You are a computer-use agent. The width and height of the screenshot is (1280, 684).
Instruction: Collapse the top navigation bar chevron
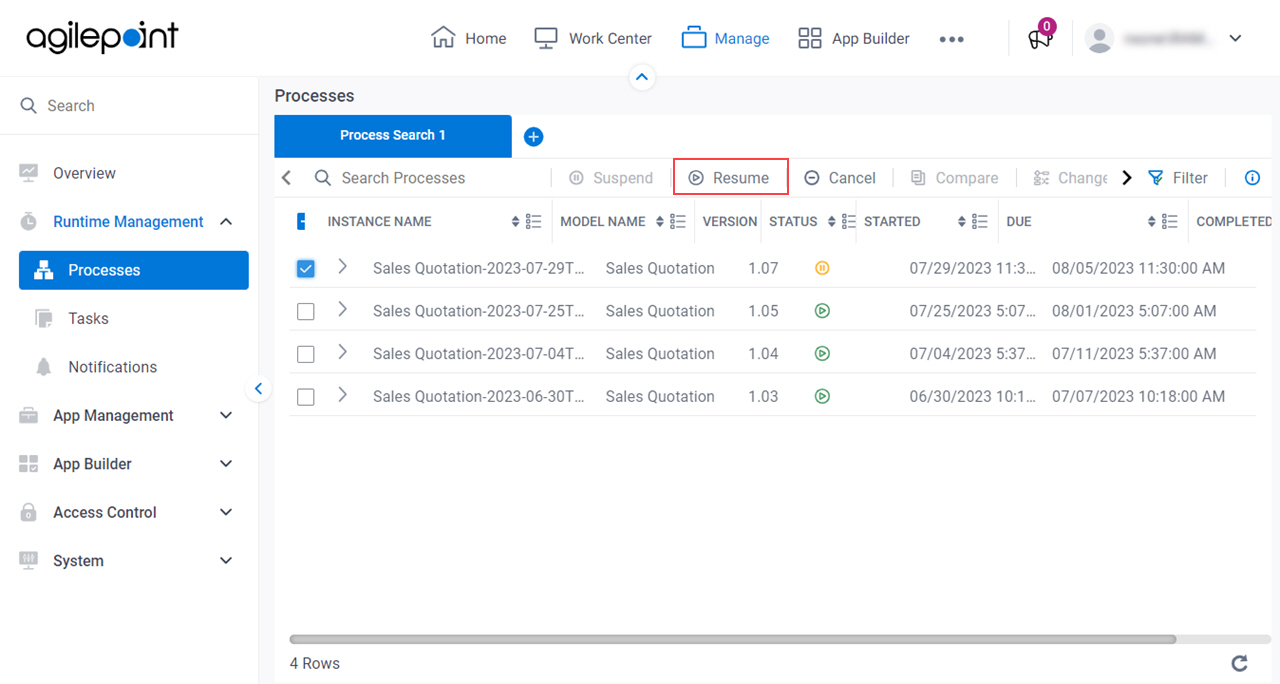coord(642,77)
